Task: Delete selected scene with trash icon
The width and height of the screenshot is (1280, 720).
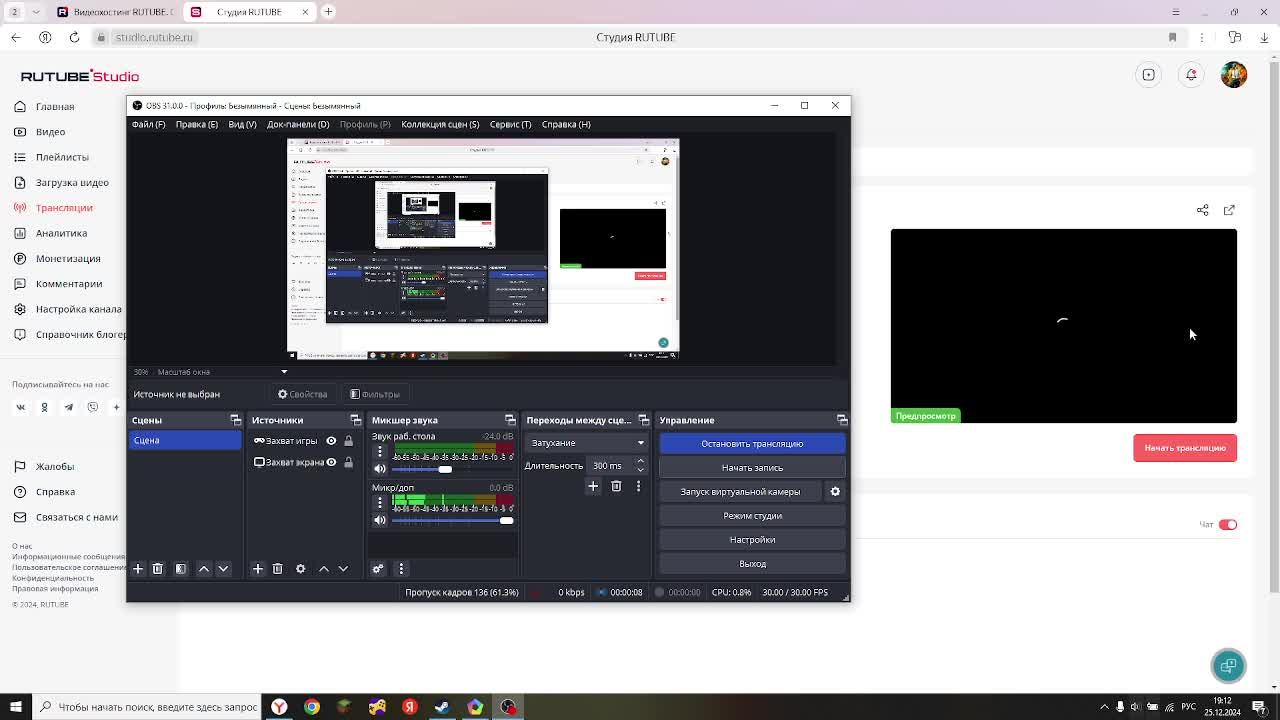Action: [x=157, y=569]
